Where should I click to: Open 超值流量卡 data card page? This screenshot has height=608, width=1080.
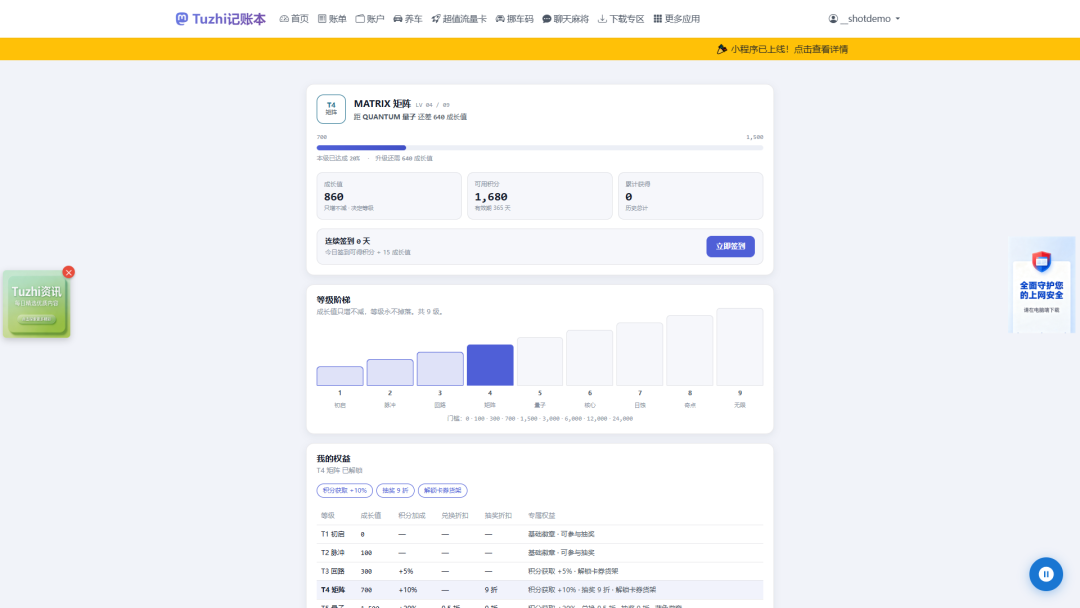click(x=459, y=19)
